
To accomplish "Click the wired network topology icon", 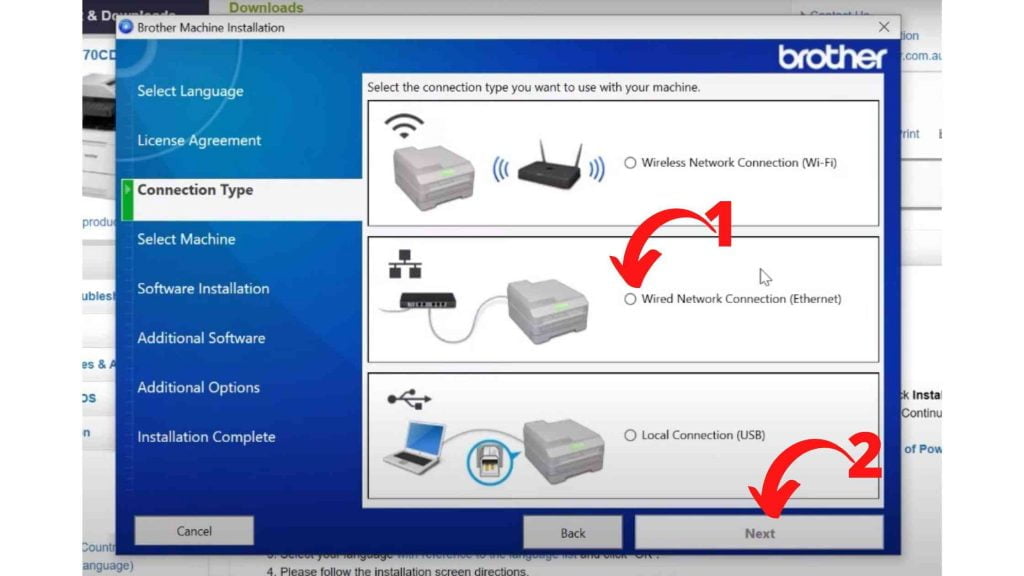I will click(x=405, y=264).
